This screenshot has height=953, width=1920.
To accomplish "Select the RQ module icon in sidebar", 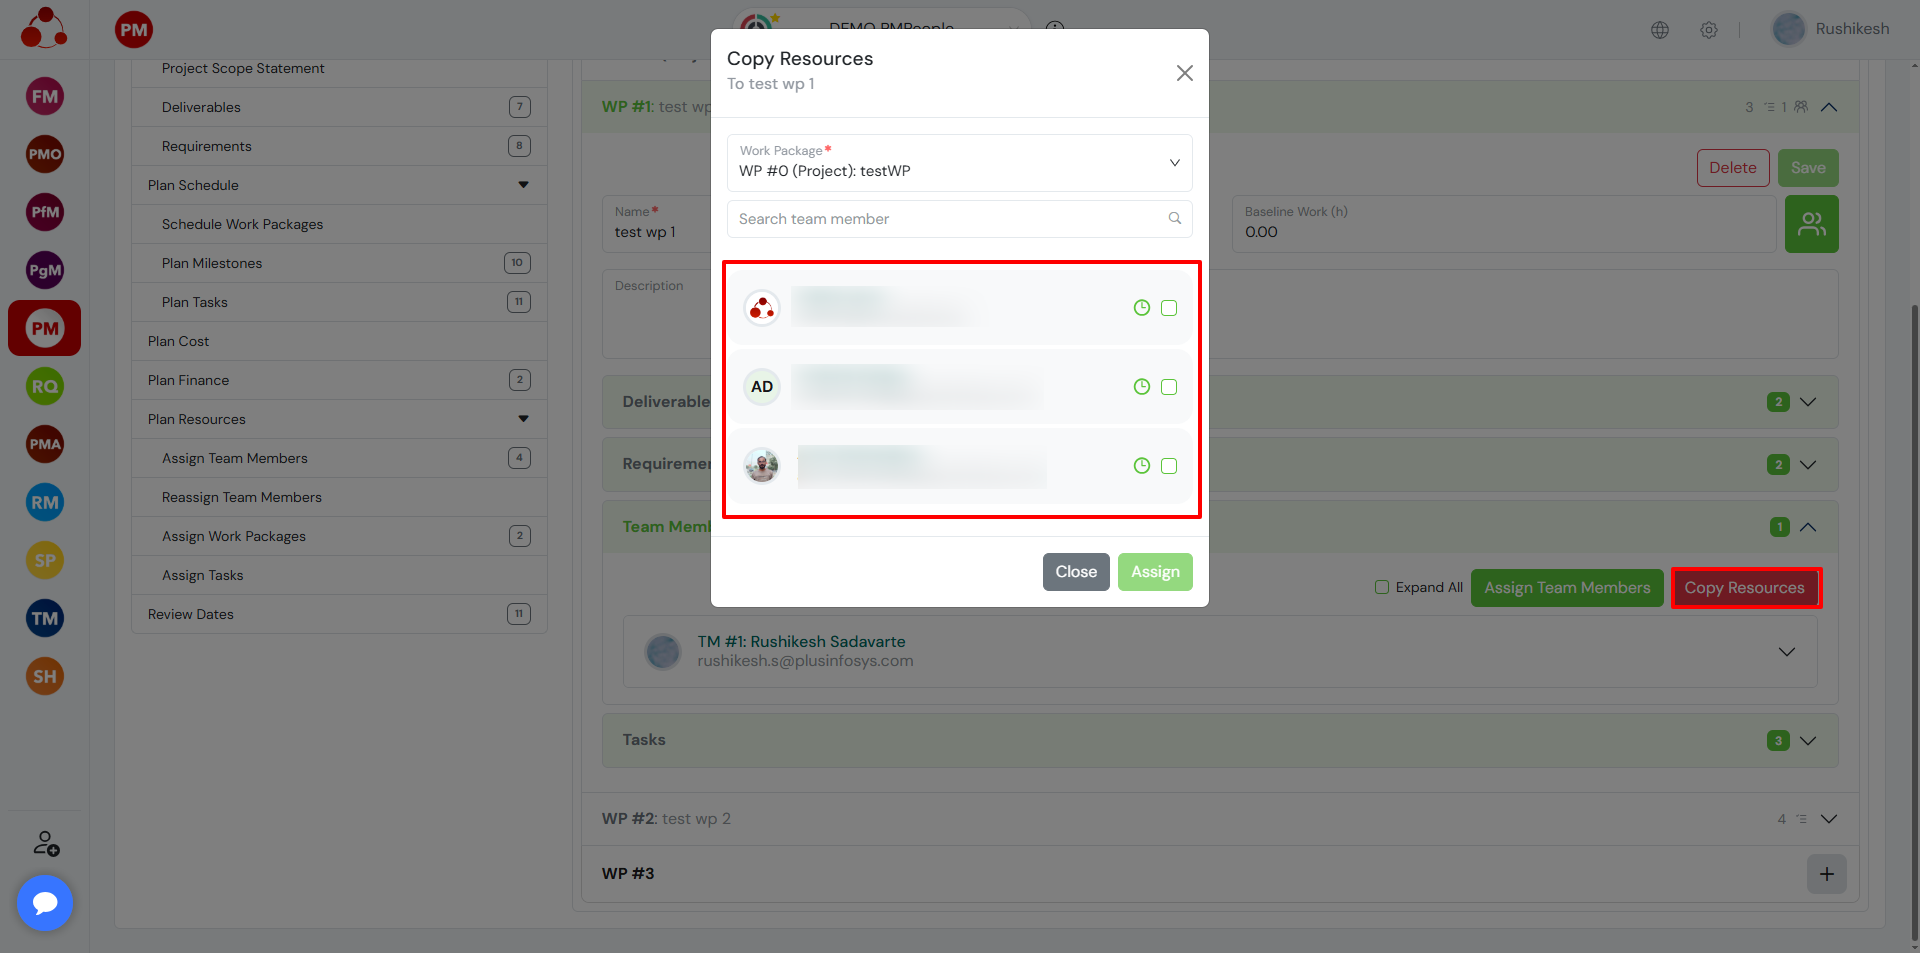I will 45,387.
